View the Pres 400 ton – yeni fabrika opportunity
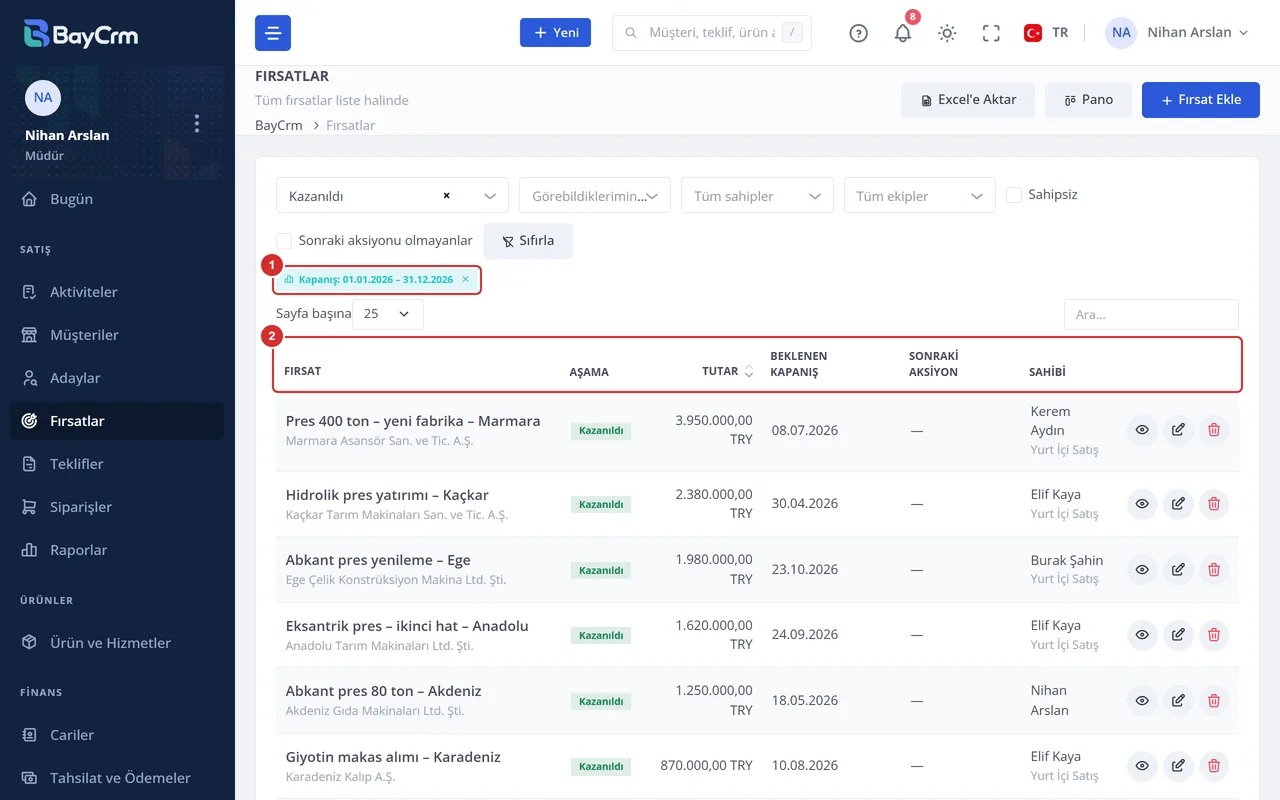This screenshot has height=800, width=1280. [x=1142, y=430]
